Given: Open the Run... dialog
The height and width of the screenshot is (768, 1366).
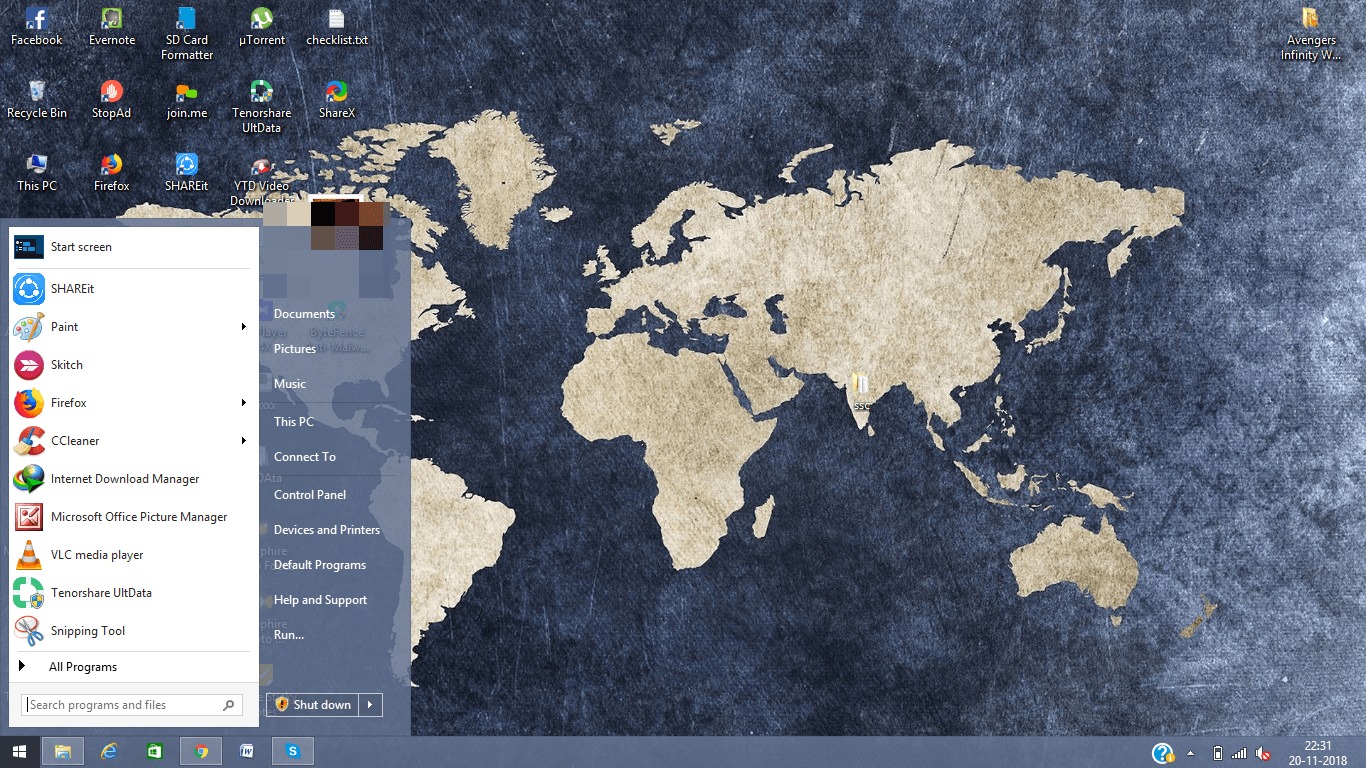Looking at the screenshot, I should click(289, 635).
